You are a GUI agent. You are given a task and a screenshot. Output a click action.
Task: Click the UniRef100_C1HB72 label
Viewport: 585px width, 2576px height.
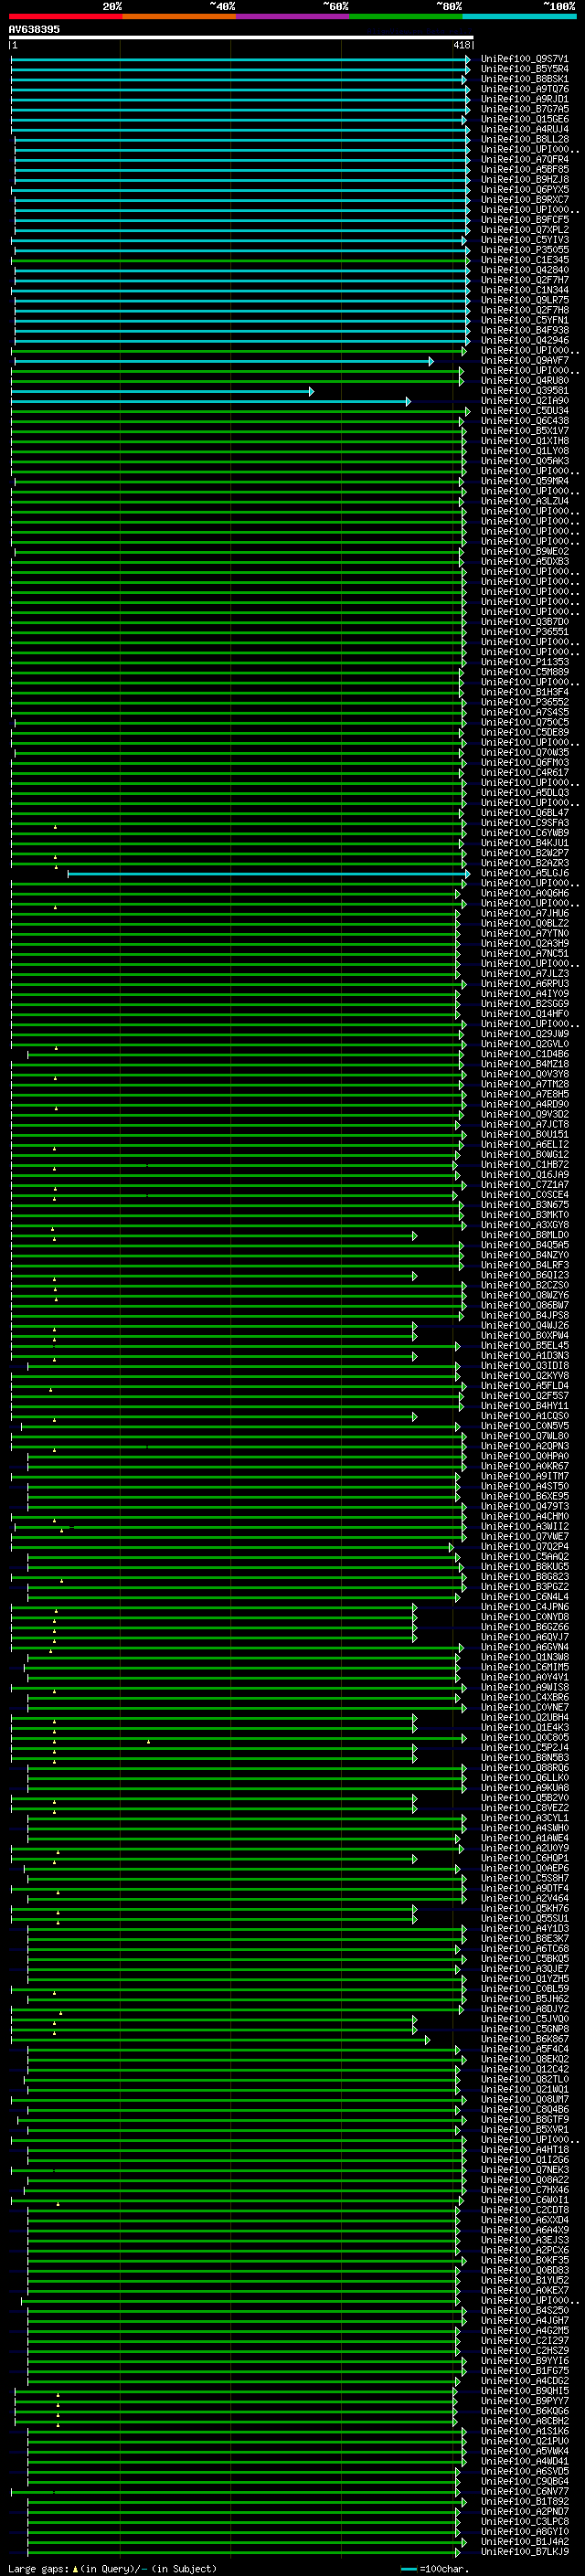tap(524, 1164)
